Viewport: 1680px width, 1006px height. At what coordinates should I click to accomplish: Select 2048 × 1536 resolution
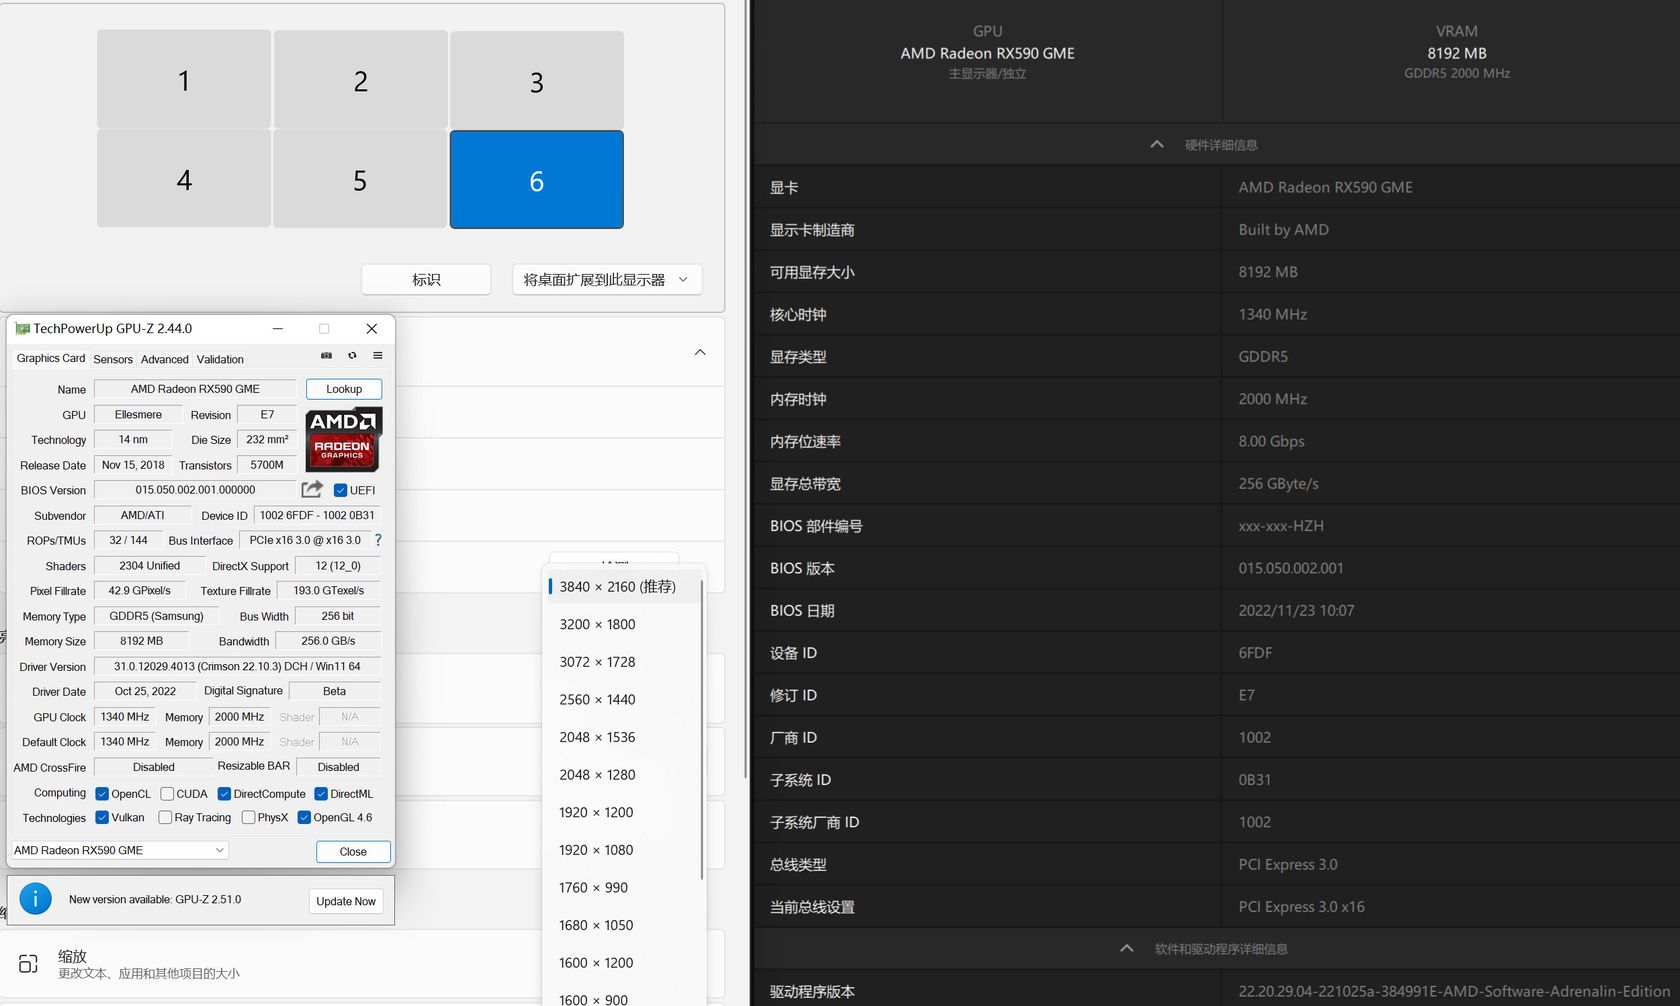click(x=624, y=737)
